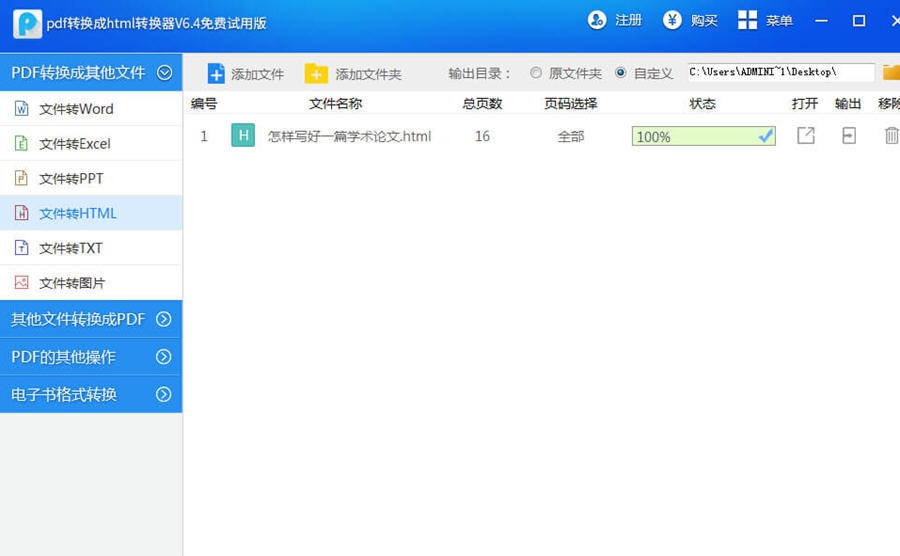Click the browse output folder icon

tap(891, 72)
